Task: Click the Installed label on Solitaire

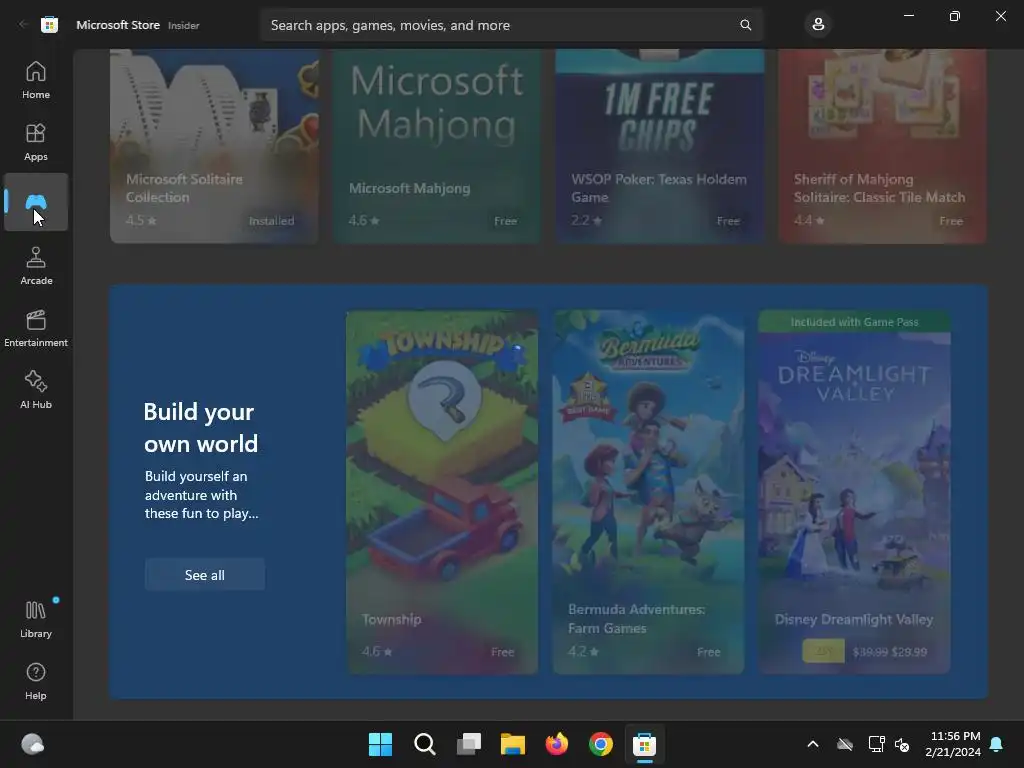Action: [271, 221]
